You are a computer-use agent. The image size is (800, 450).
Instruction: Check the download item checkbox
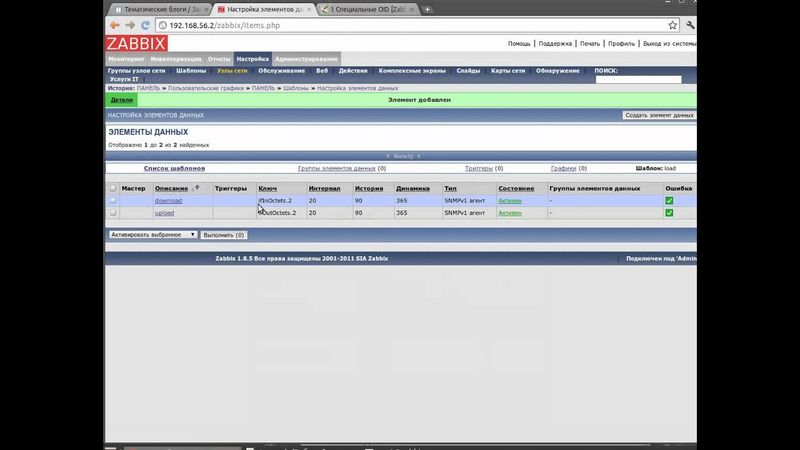tap(113, 201)
